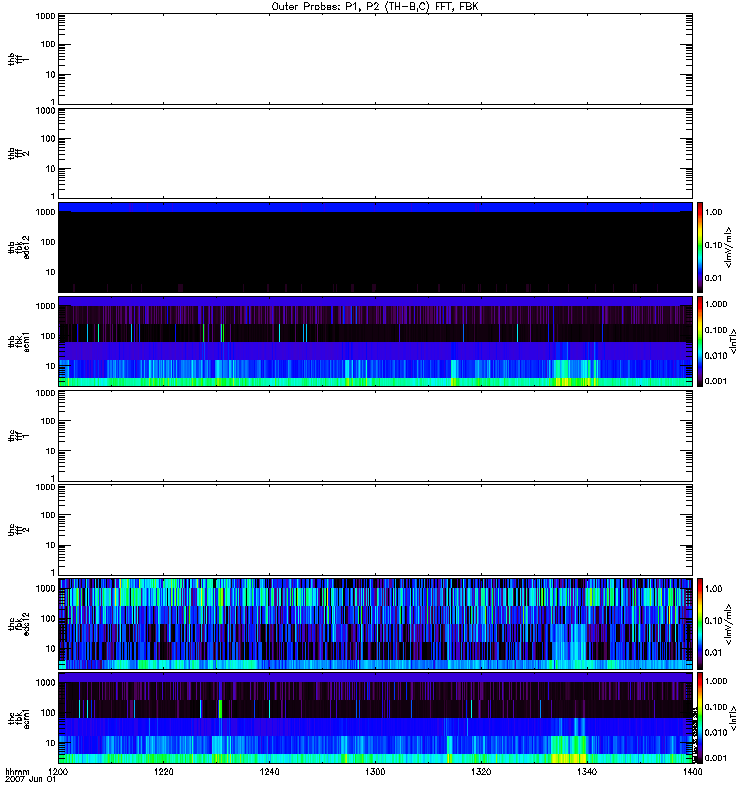Click the 1240 time label on the x-axis
Image resolution: width=750 pixels, height=800 pixels.
[x=269, y=771]
